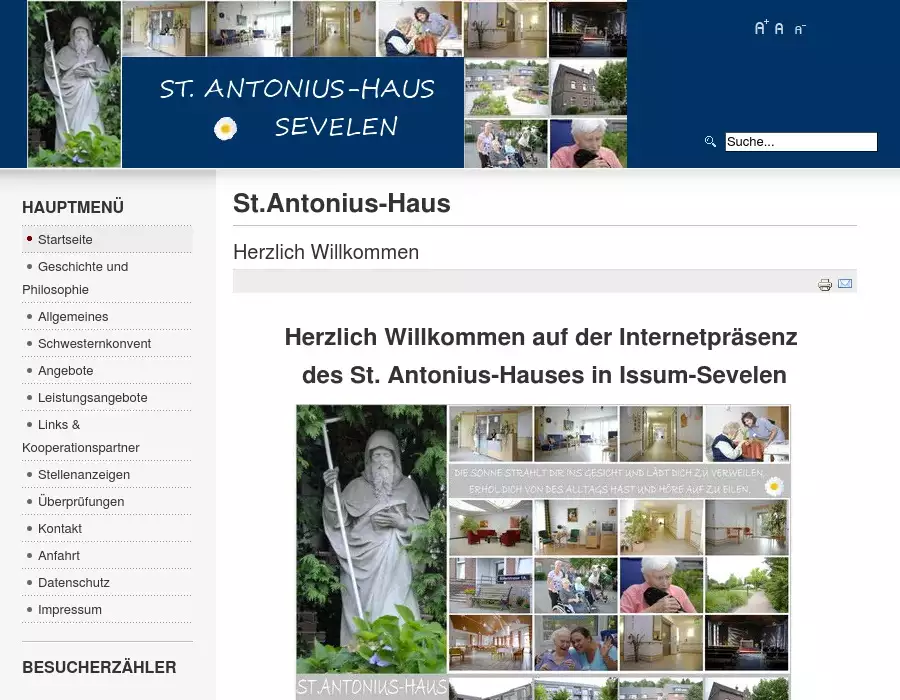The image size is (900, 700).
Task: Open Geschichte und Philosophie menu item
Action: (x=83, y=267)
